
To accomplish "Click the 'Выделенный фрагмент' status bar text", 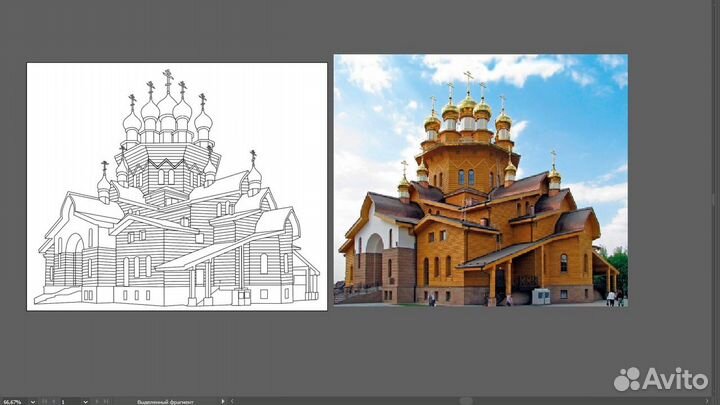I will pyautogui.click(x=165, y=401).
